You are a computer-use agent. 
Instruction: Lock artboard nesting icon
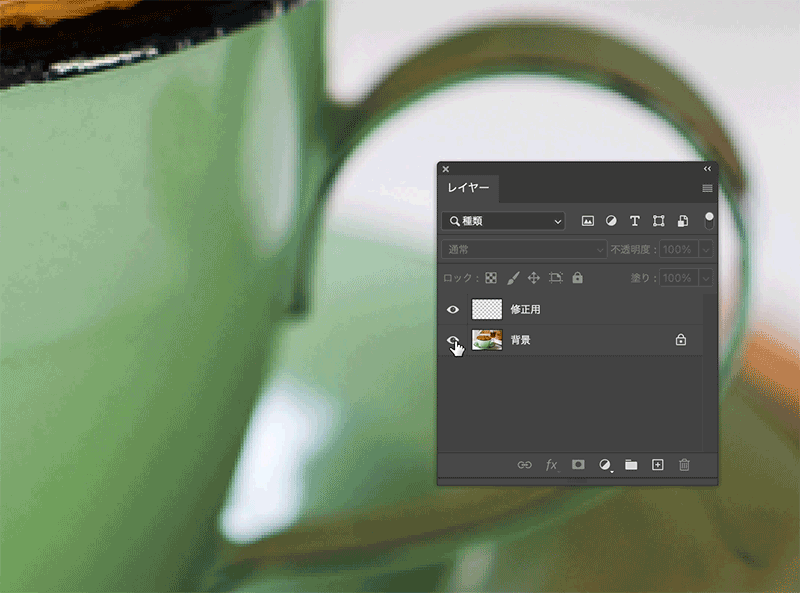[556, 278]
